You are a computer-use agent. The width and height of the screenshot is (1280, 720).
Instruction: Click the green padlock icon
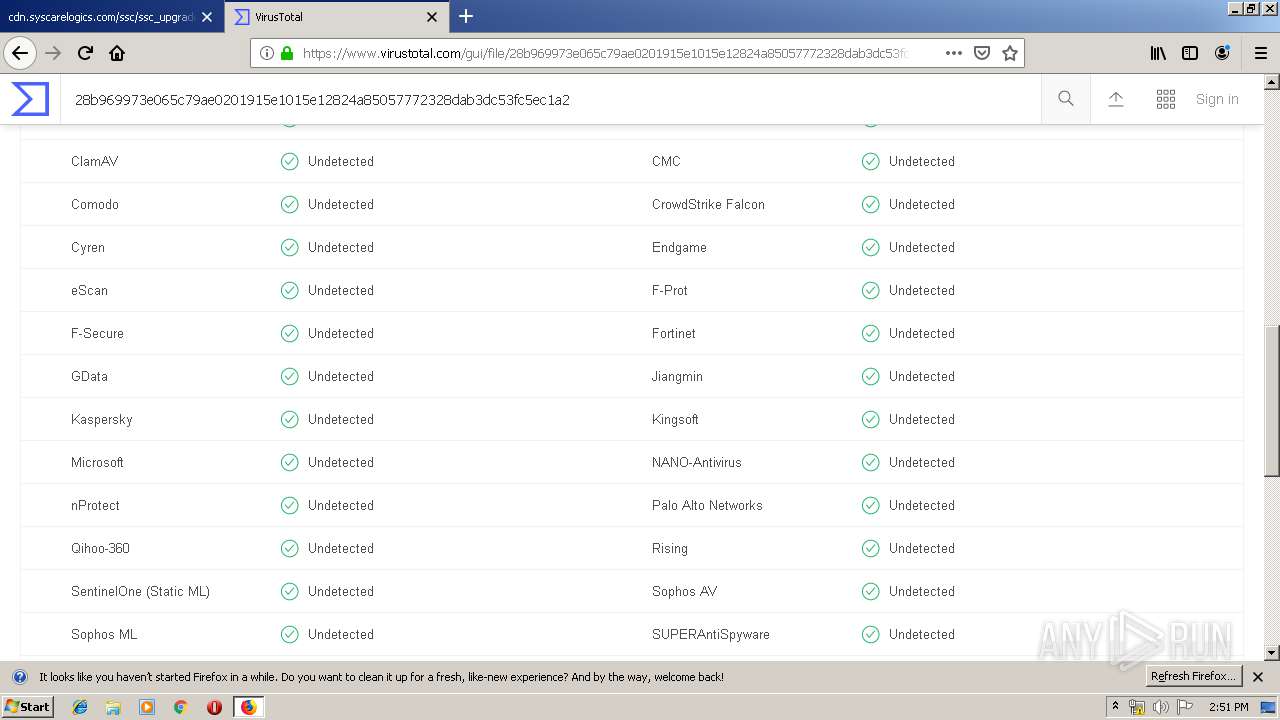click(x=287, y=53)
